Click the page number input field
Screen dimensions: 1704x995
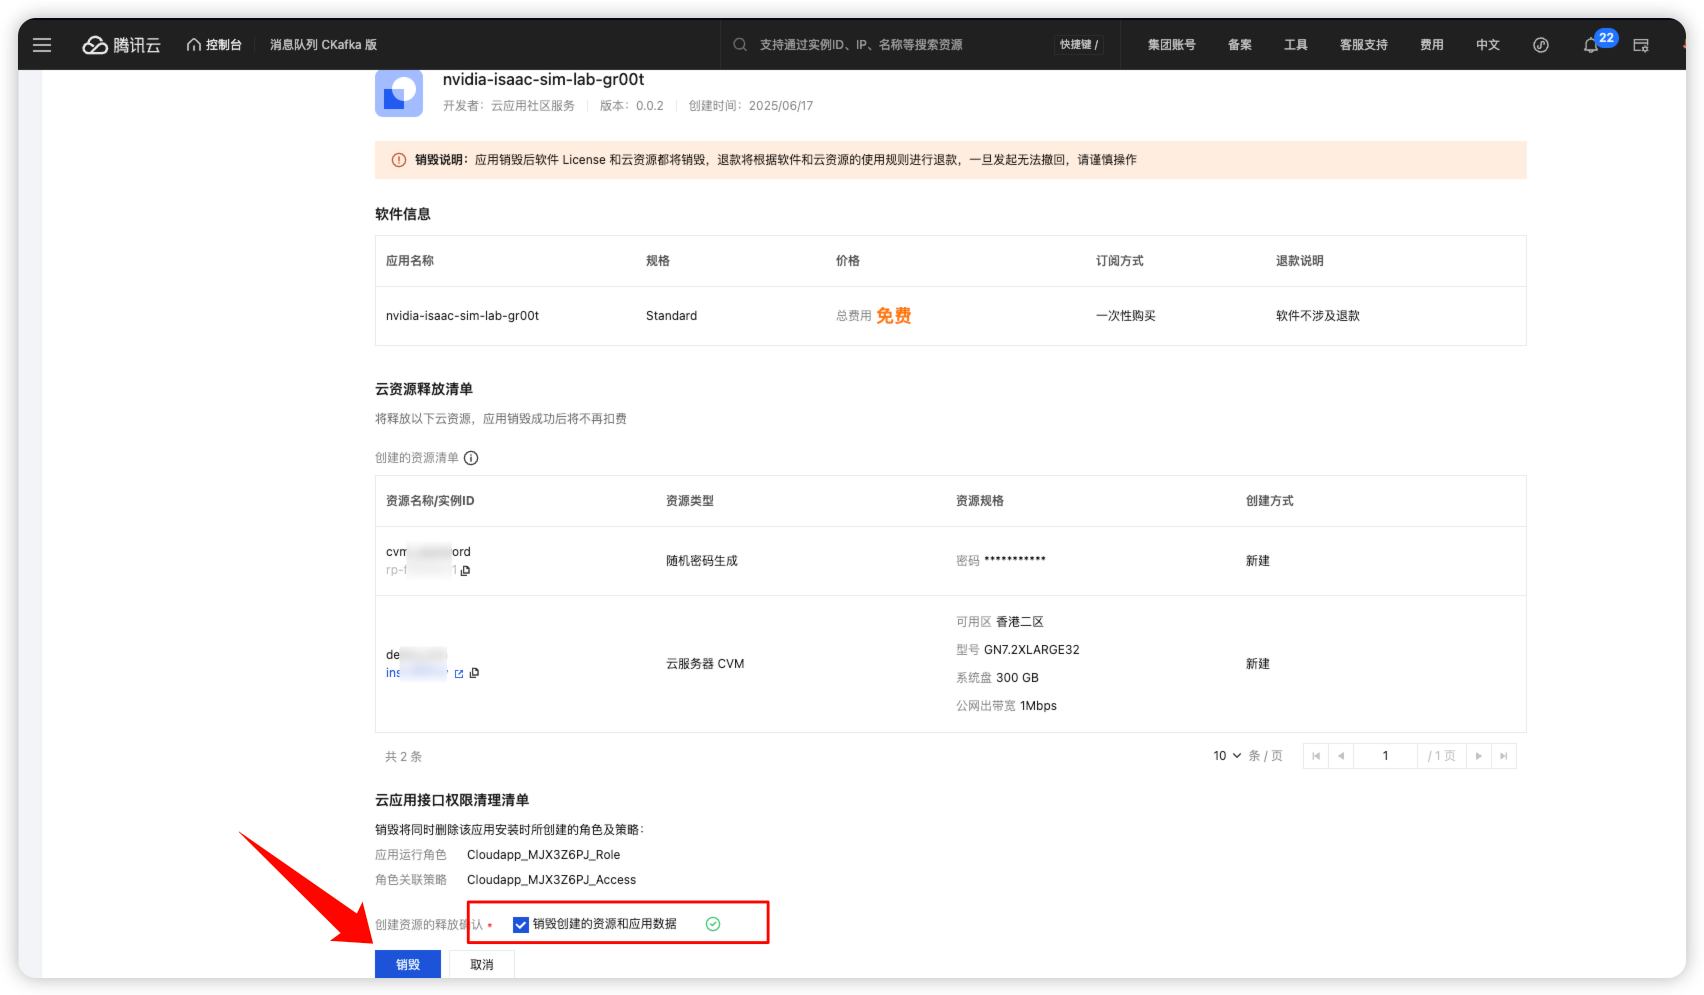[1385, 756]
